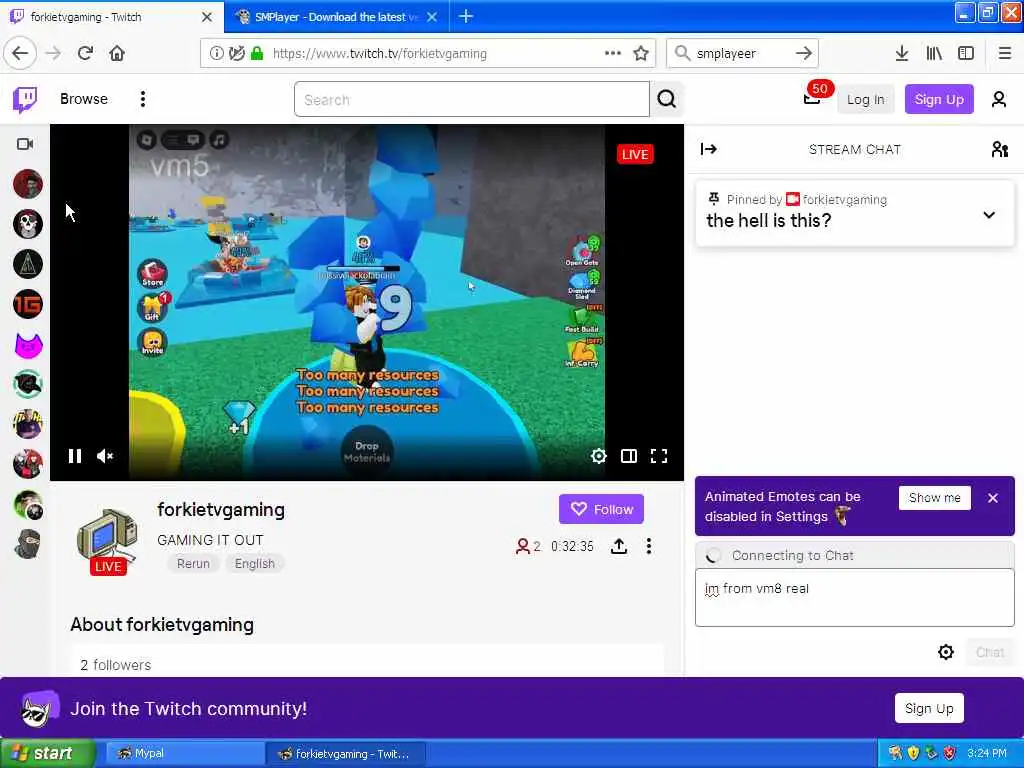Reload the page with the refresh icon
The image size is (1024, 768).
86,53
